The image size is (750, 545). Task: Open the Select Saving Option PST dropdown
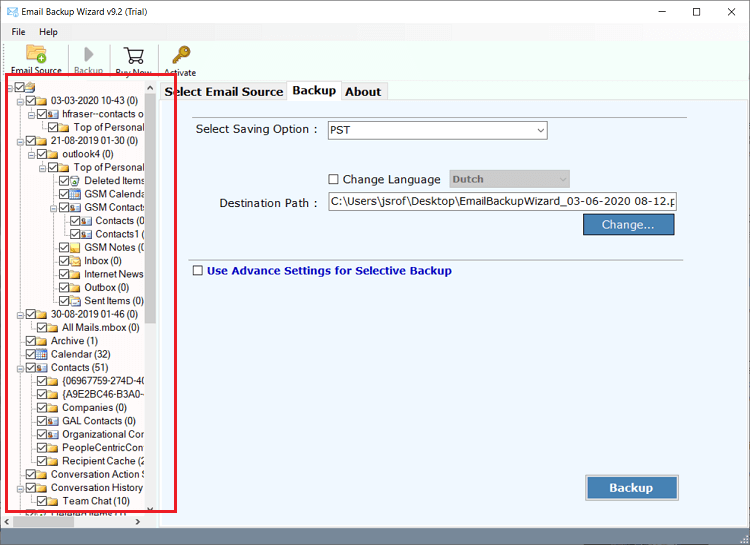coord(438,130)
